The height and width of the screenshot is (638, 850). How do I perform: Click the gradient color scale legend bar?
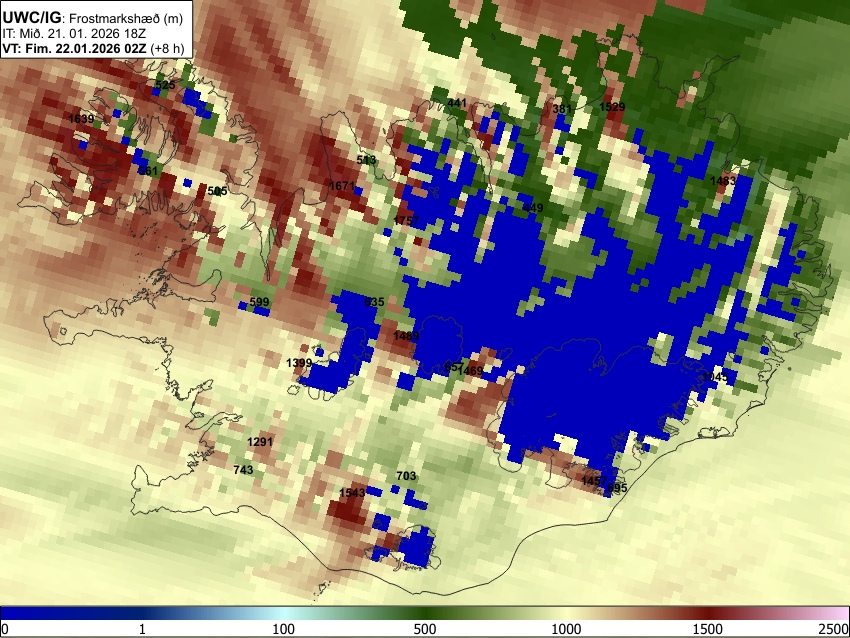point(425,613)
